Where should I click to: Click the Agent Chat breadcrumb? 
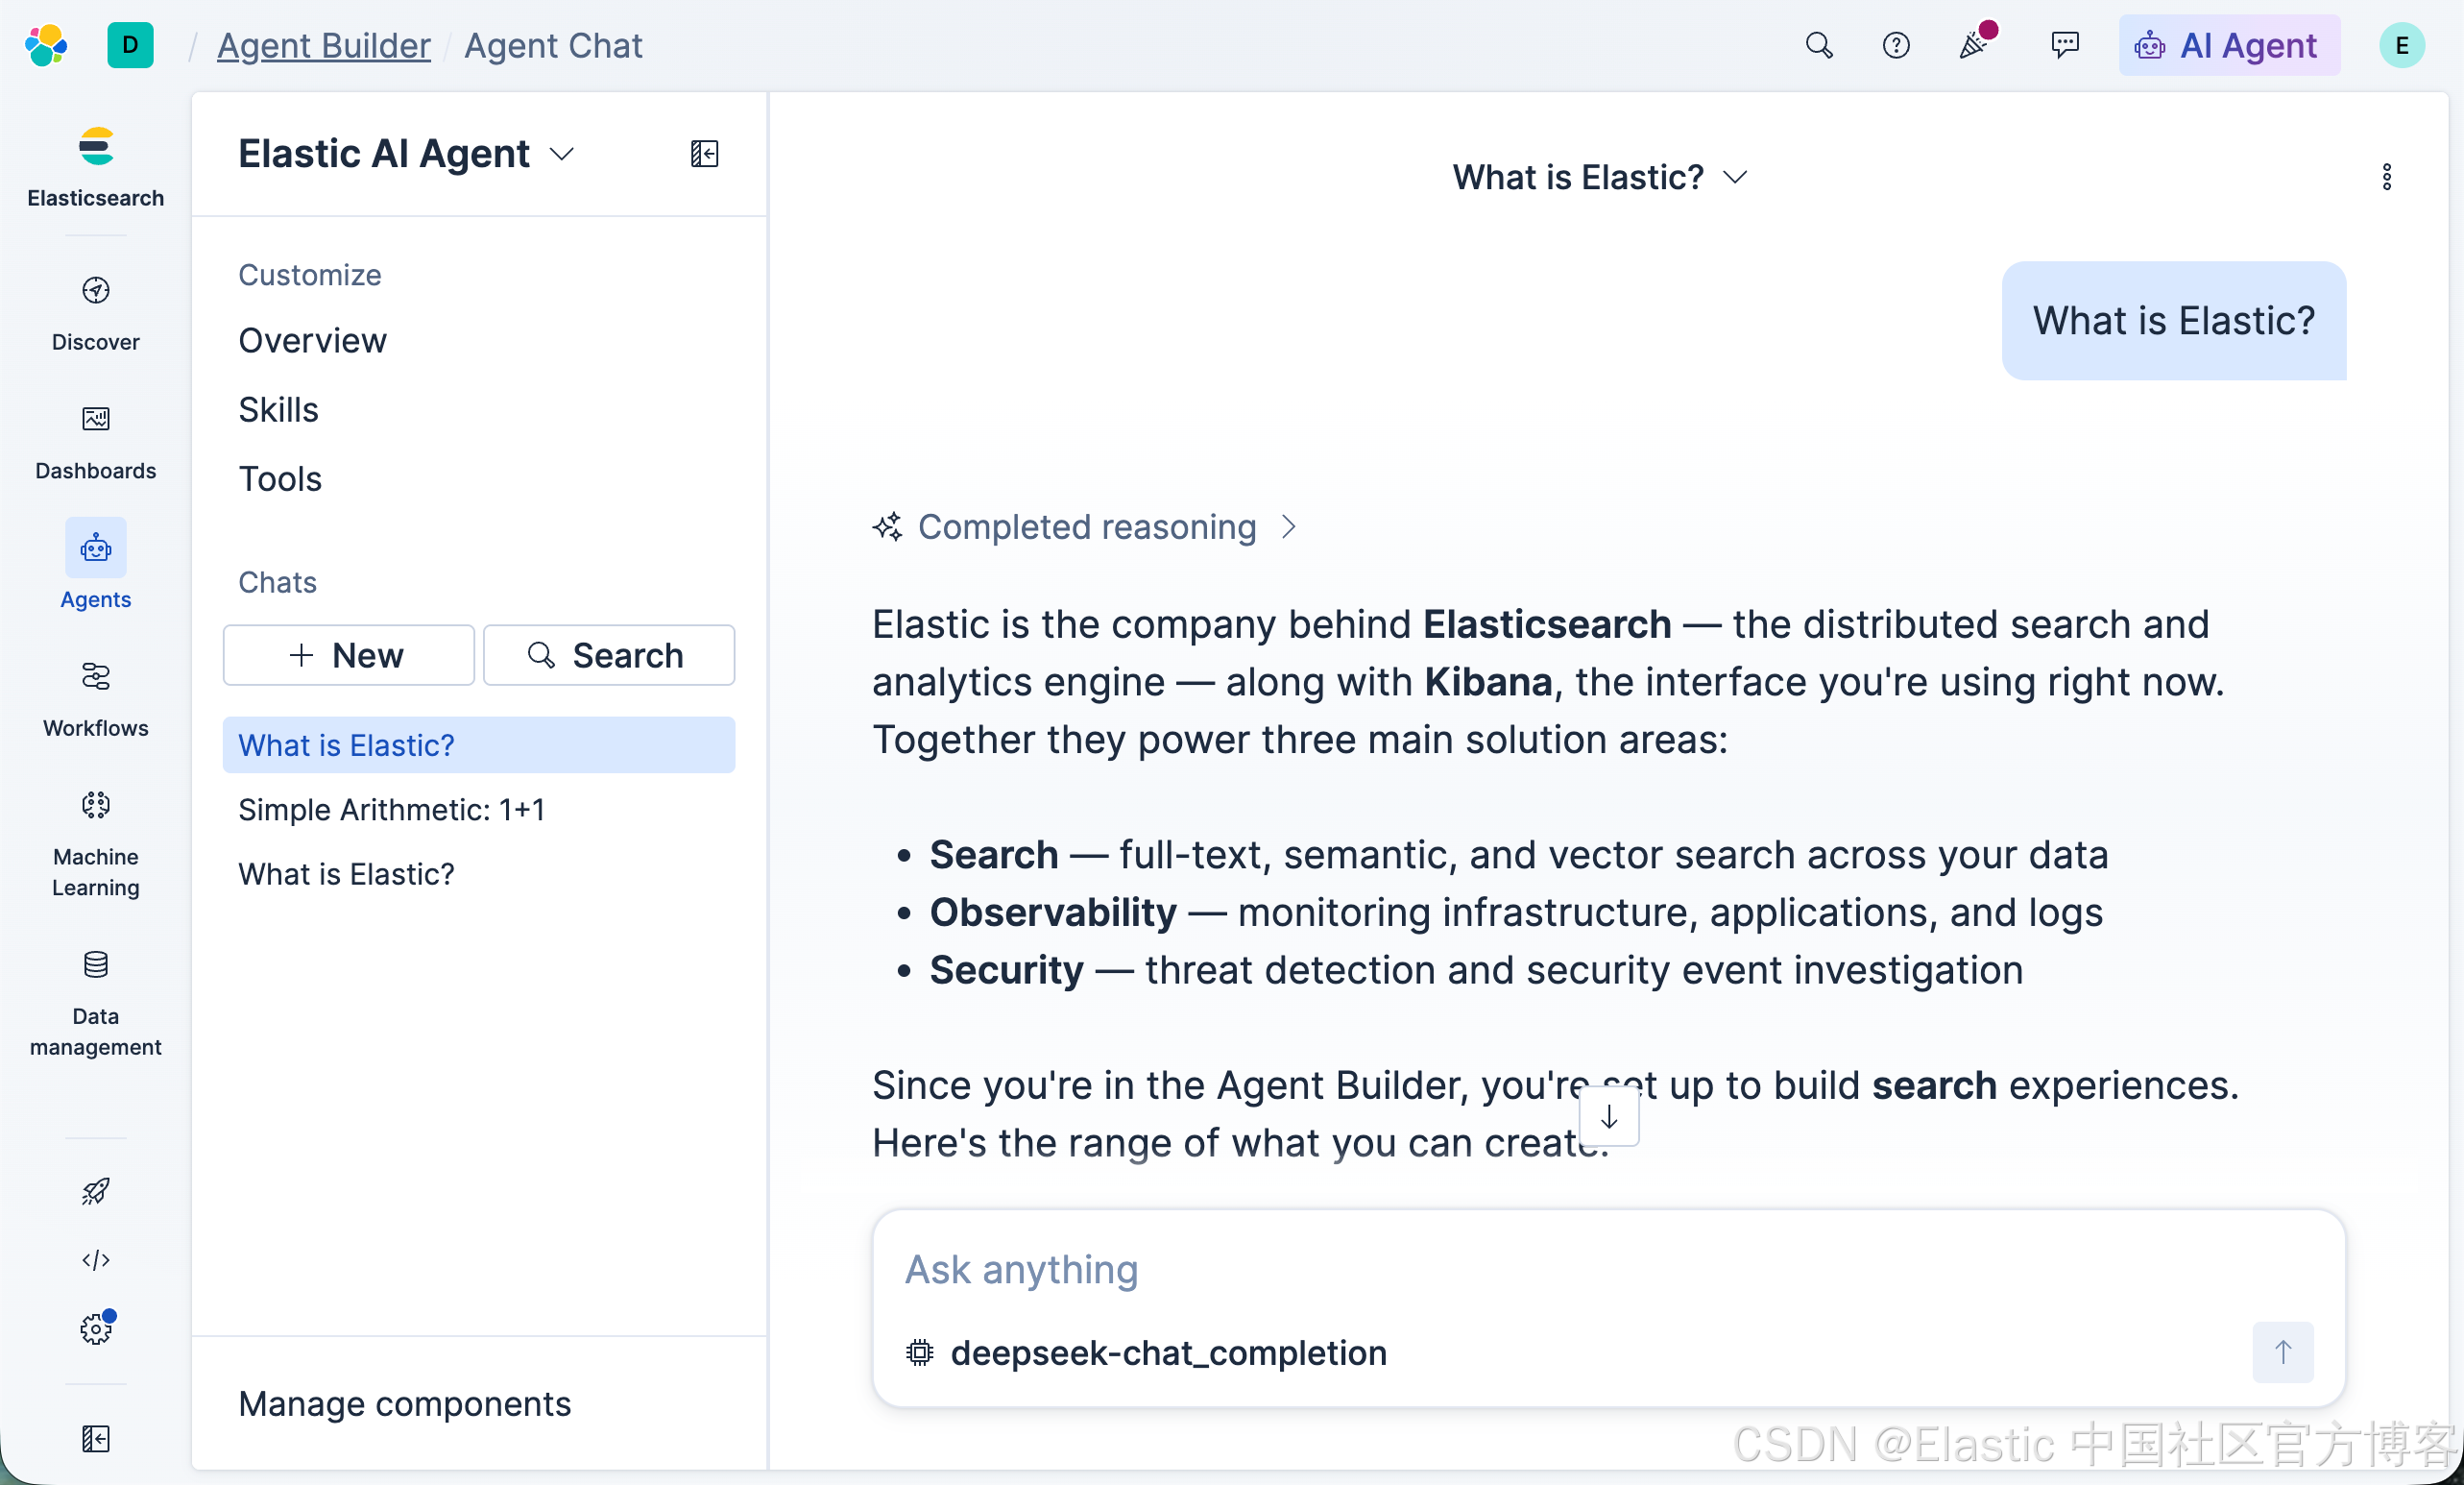[x=553, y=45]
